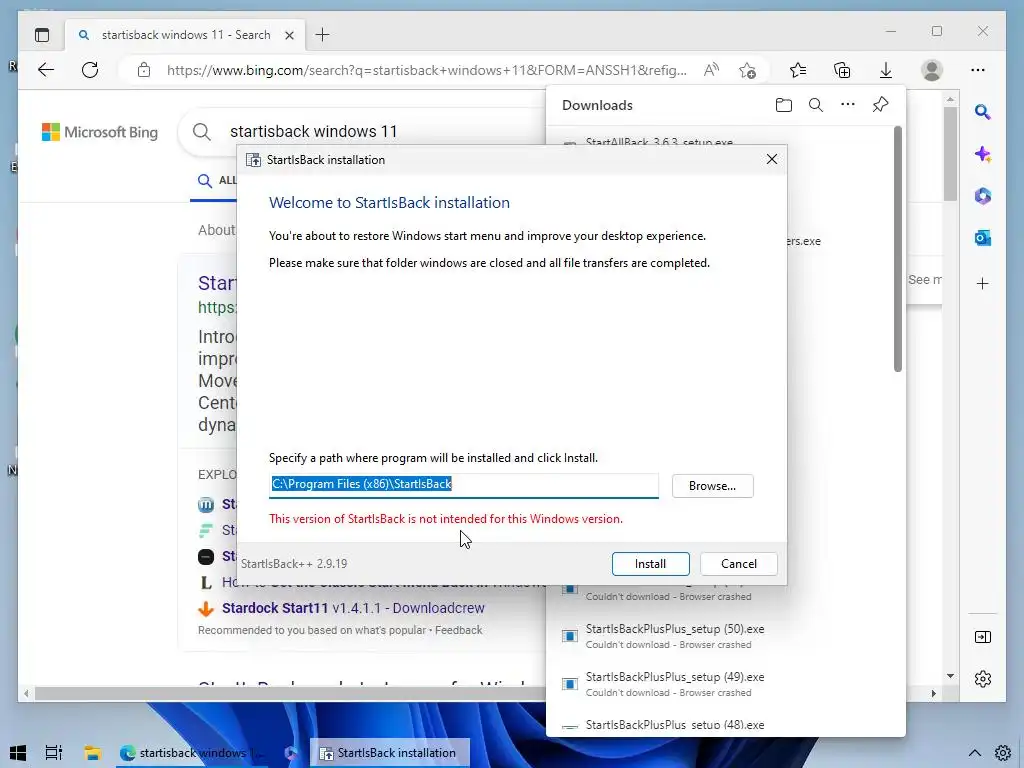Open Stardock Start11 Downloadcrew link

pos(353,608)
